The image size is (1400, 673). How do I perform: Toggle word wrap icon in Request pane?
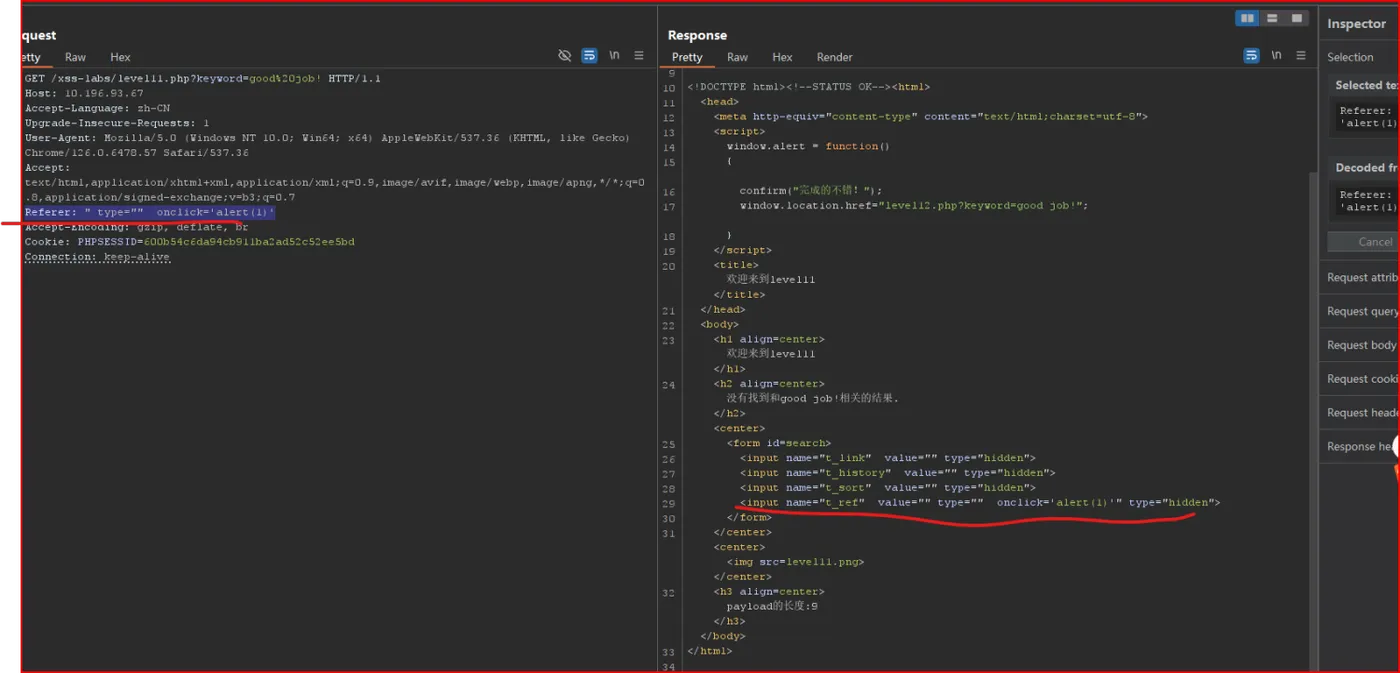pos(590,56)
